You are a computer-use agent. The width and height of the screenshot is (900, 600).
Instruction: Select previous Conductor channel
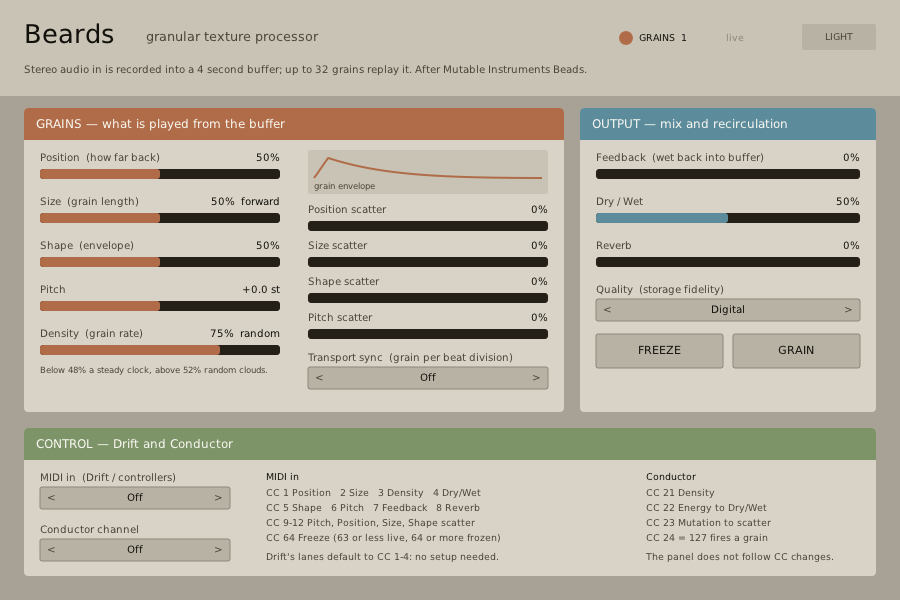point(52,549)
